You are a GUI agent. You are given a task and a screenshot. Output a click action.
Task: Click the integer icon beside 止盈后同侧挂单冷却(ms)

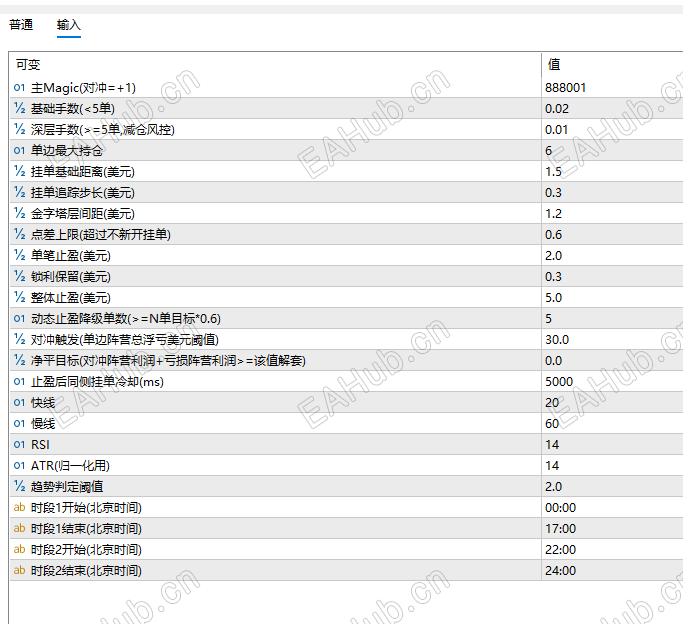[20, 381]
